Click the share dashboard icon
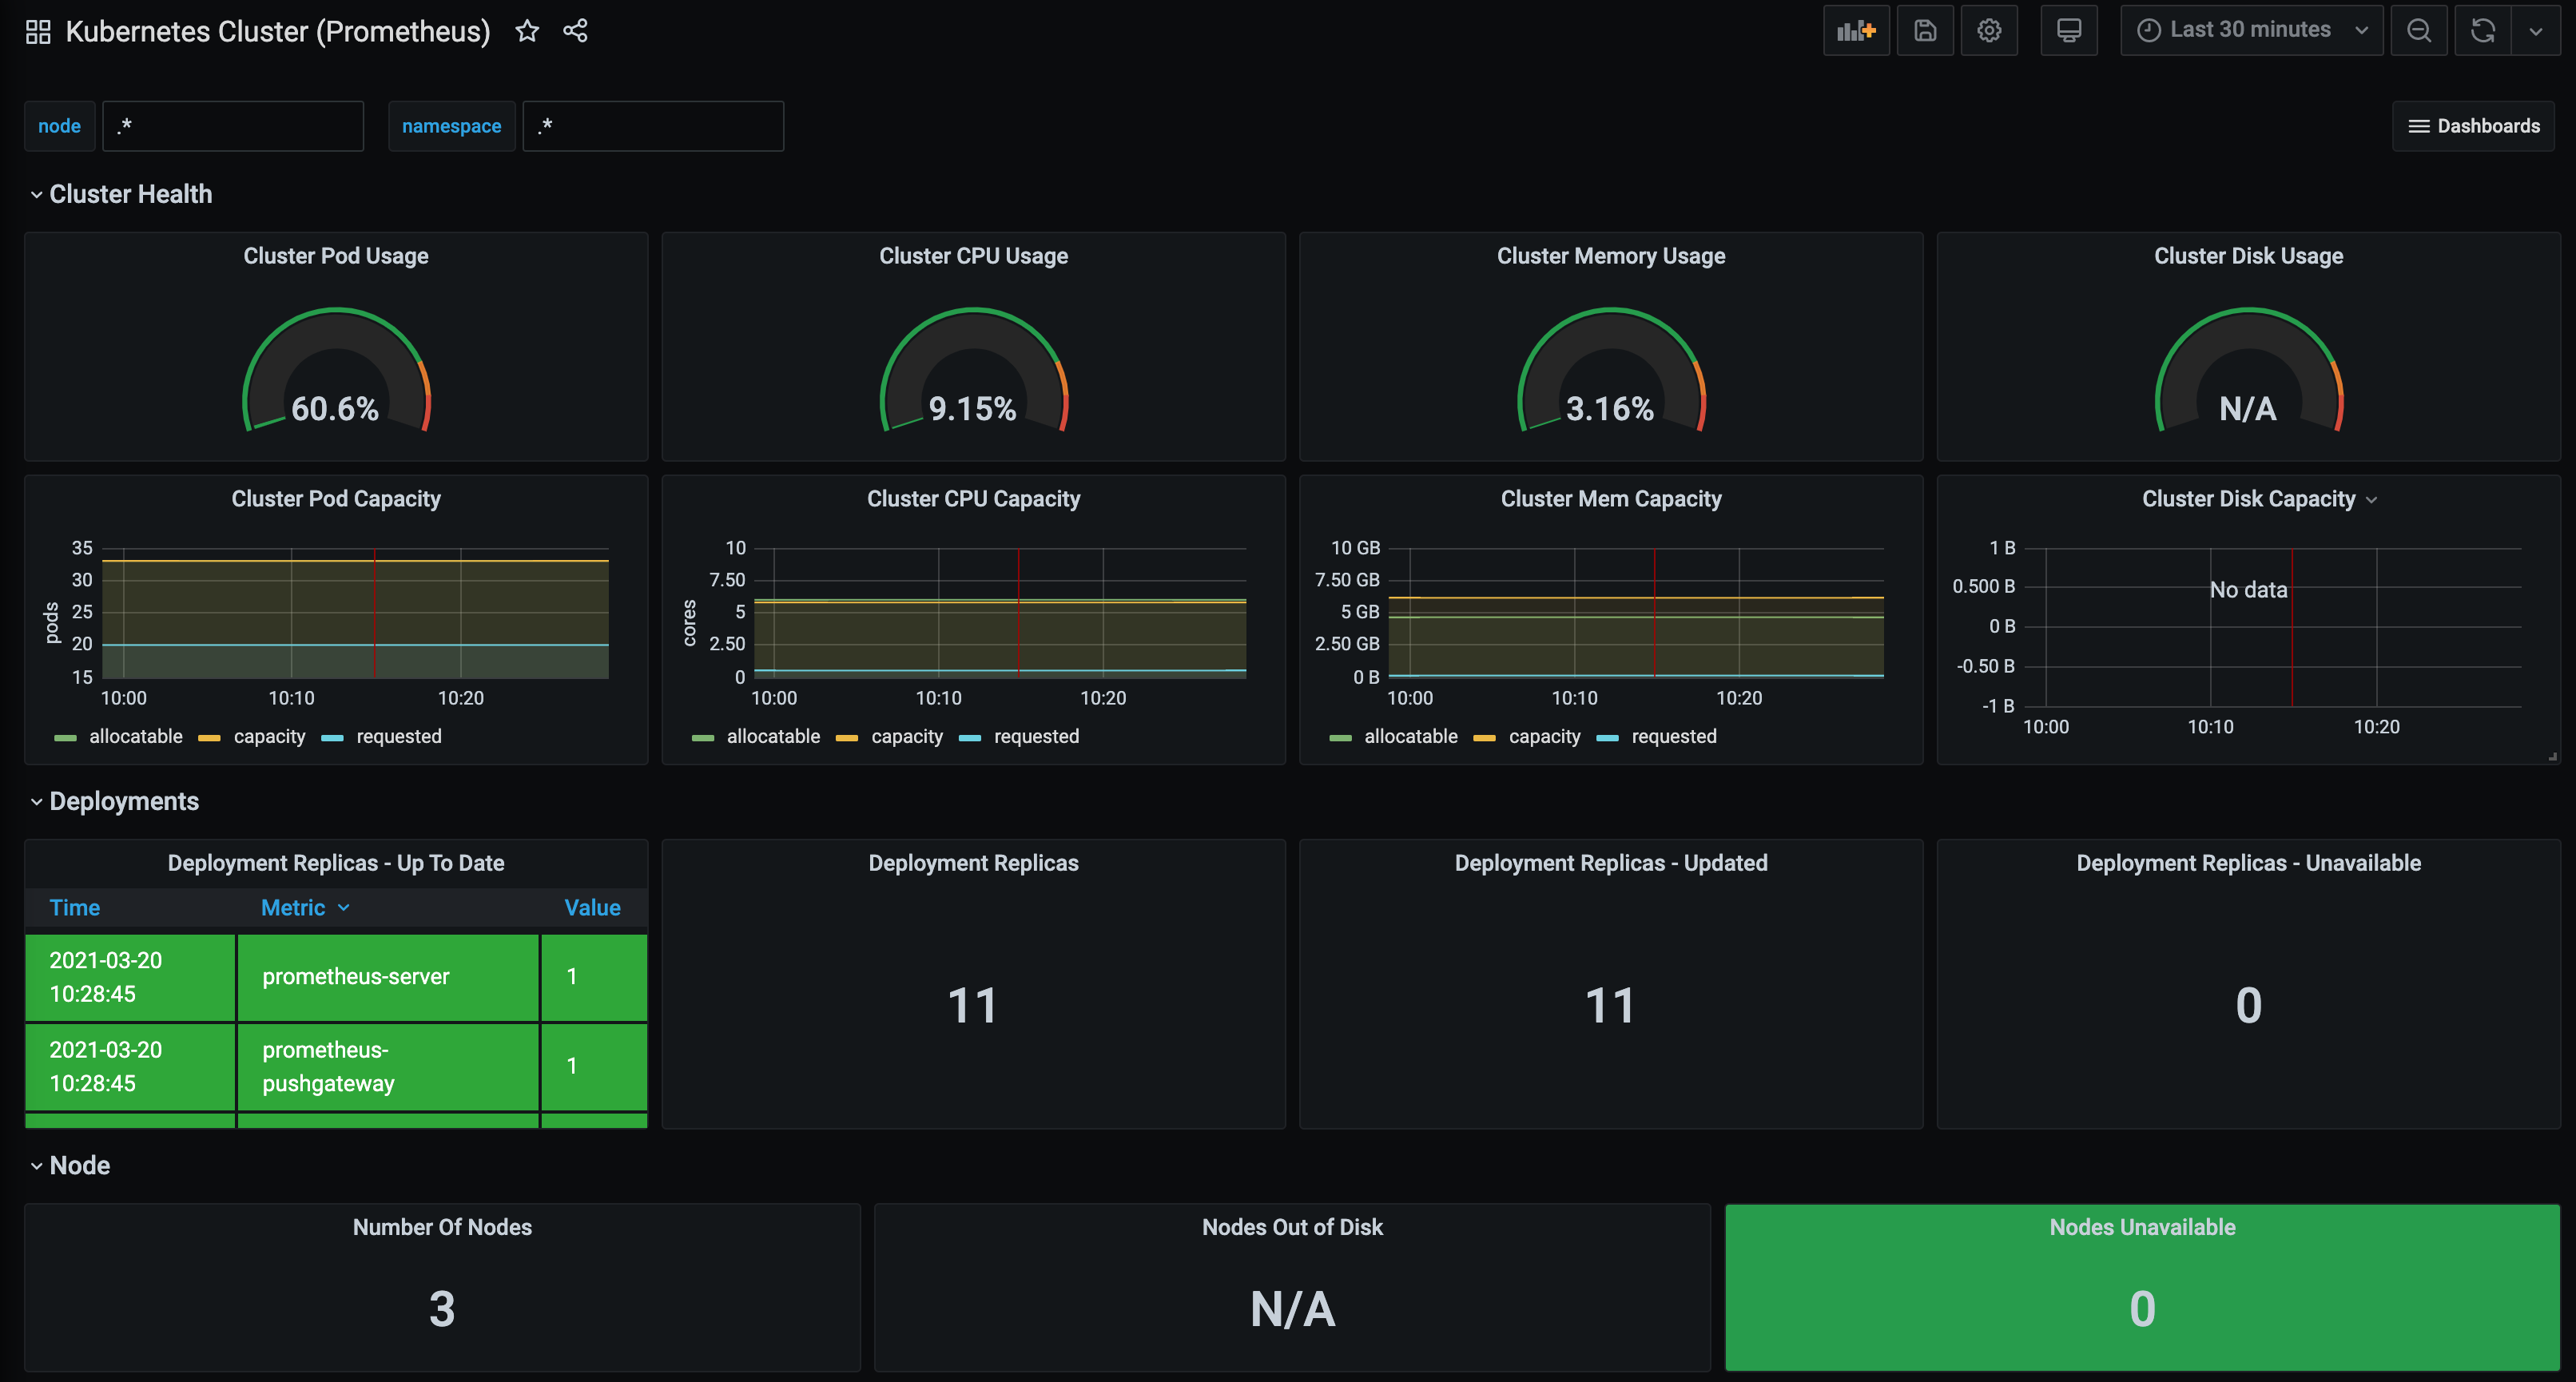This screenshot has height=1382, width=2576. (575, 31)
